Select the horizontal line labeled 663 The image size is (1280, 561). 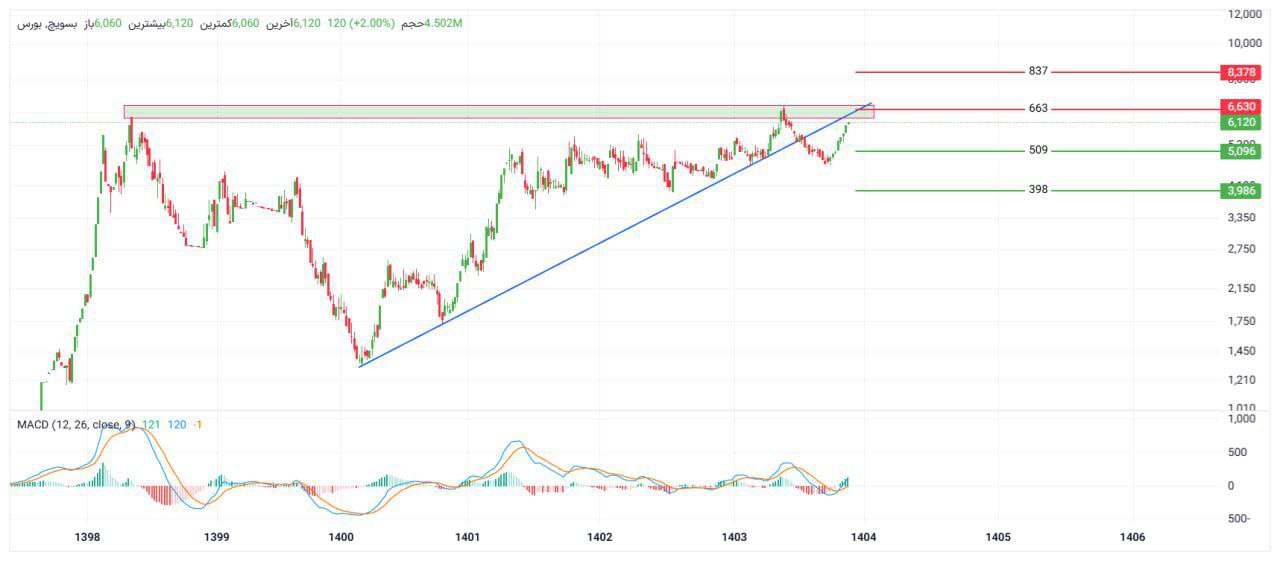coord(940,108)
